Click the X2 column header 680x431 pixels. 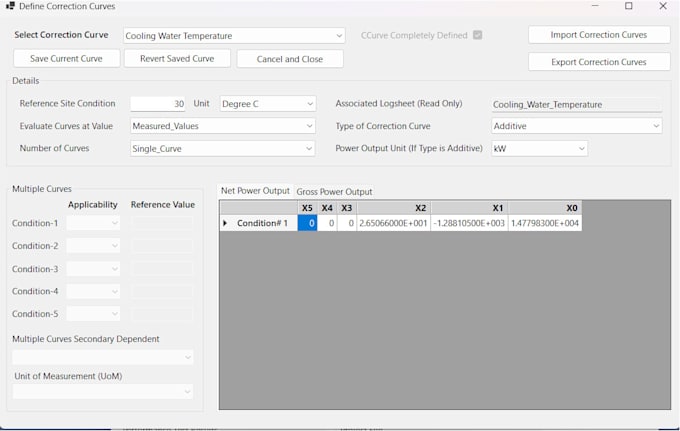(x=393, y=208)
